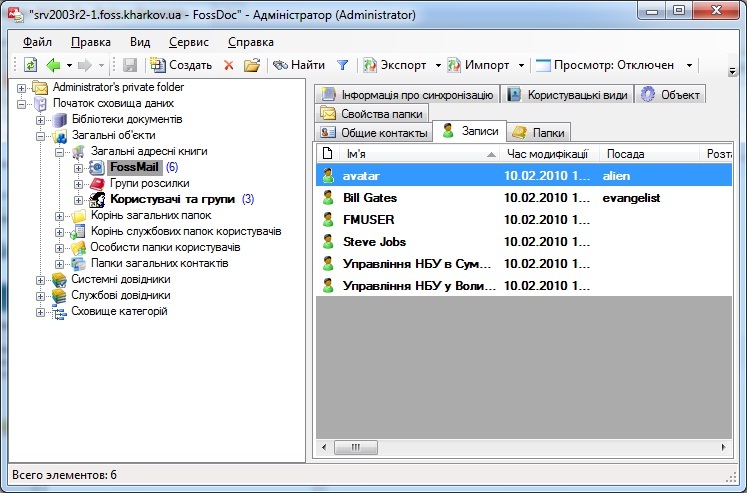Click the user icon beside FMUSER
Screen dimensions: 747x493
328,219
